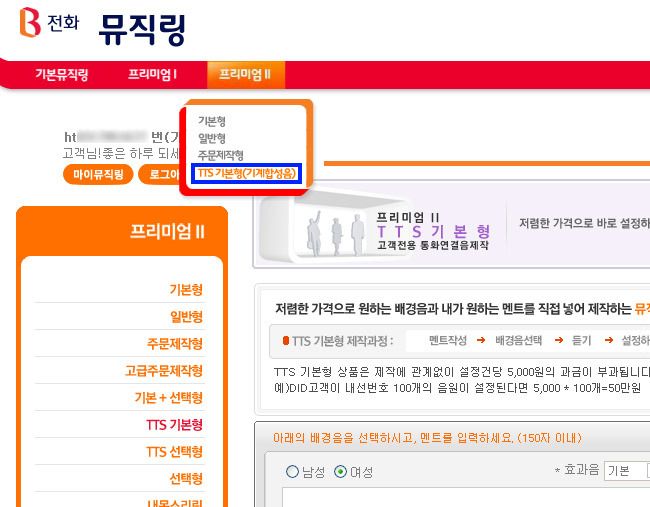Image resolution: width=650 pixels, height=507 pixels.
Task: Open 기본형 in the left sidebar
Action: point(186,289)
